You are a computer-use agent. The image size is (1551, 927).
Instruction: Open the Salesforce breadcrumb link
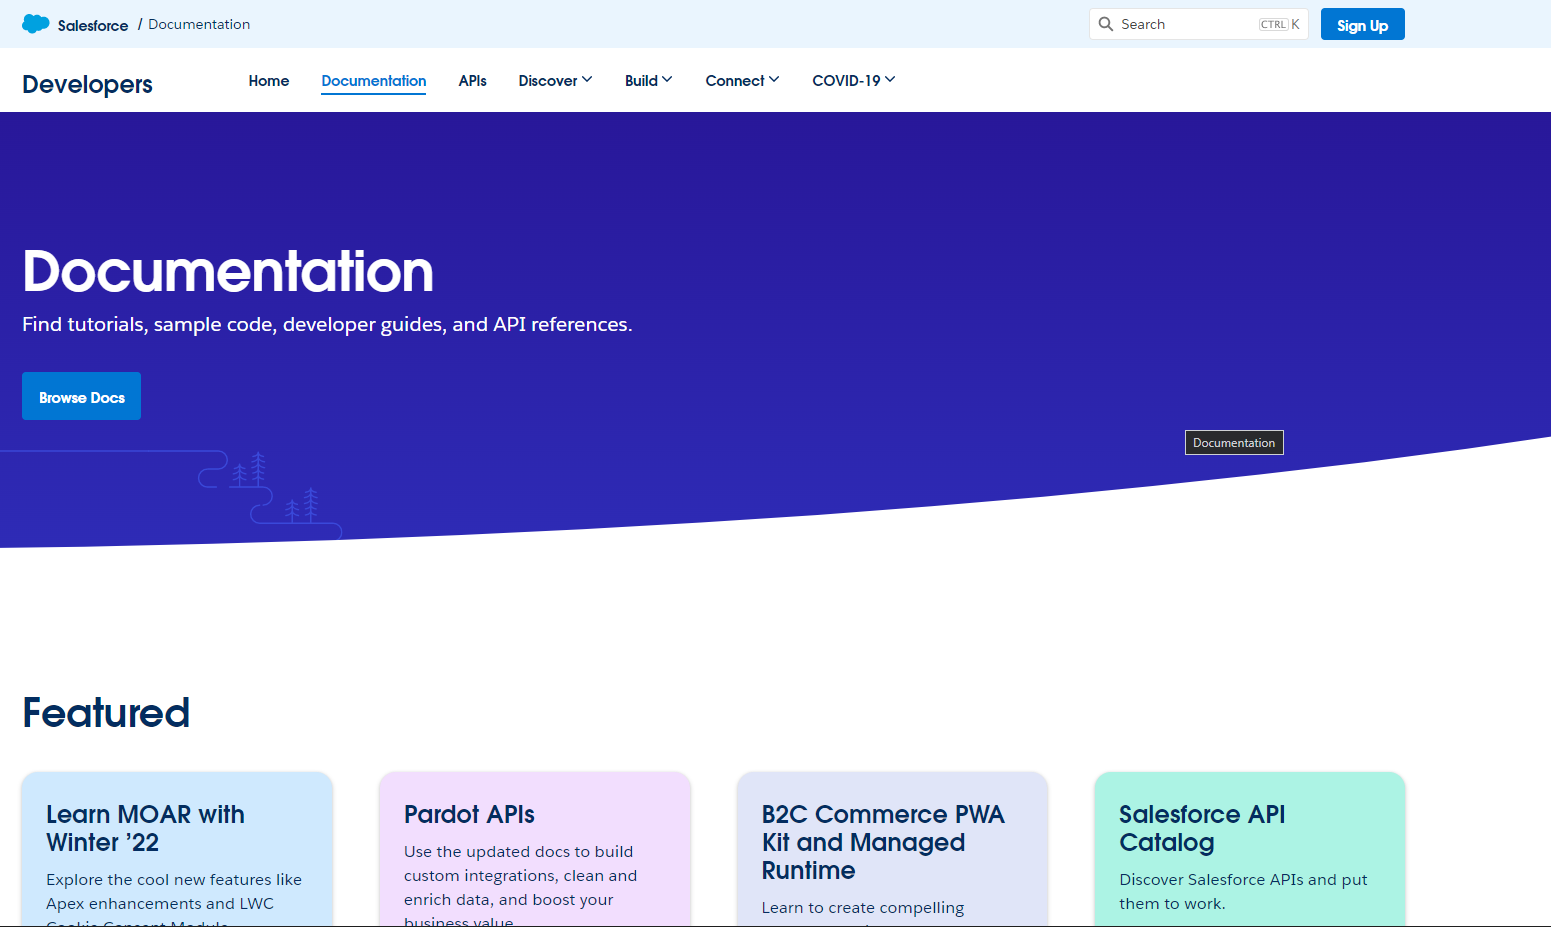93,25
